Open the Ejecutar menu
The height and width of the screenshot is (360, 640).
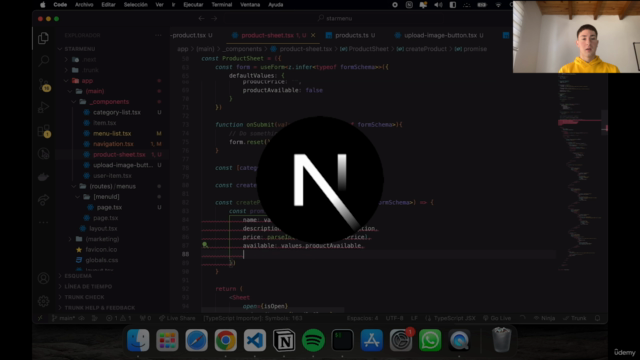click(x=193, y=5)
